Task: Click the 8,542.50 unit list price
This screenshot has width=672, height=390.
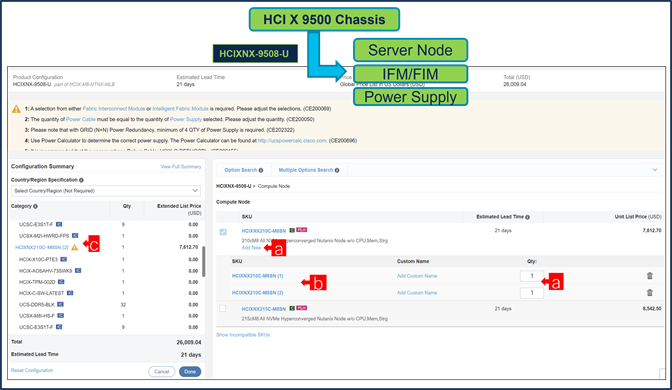Action: [652, 309]
